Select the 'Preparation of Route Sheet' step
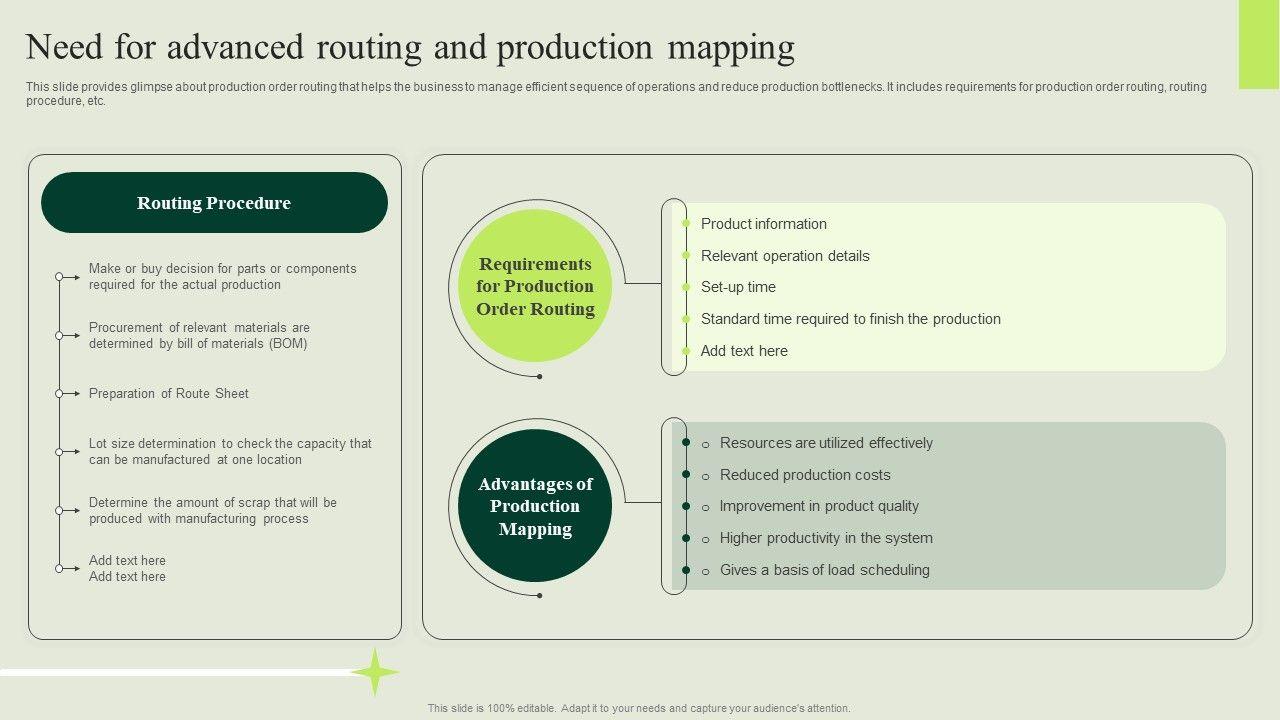The height and width of the screenshot is (720, 1280). 168,394
